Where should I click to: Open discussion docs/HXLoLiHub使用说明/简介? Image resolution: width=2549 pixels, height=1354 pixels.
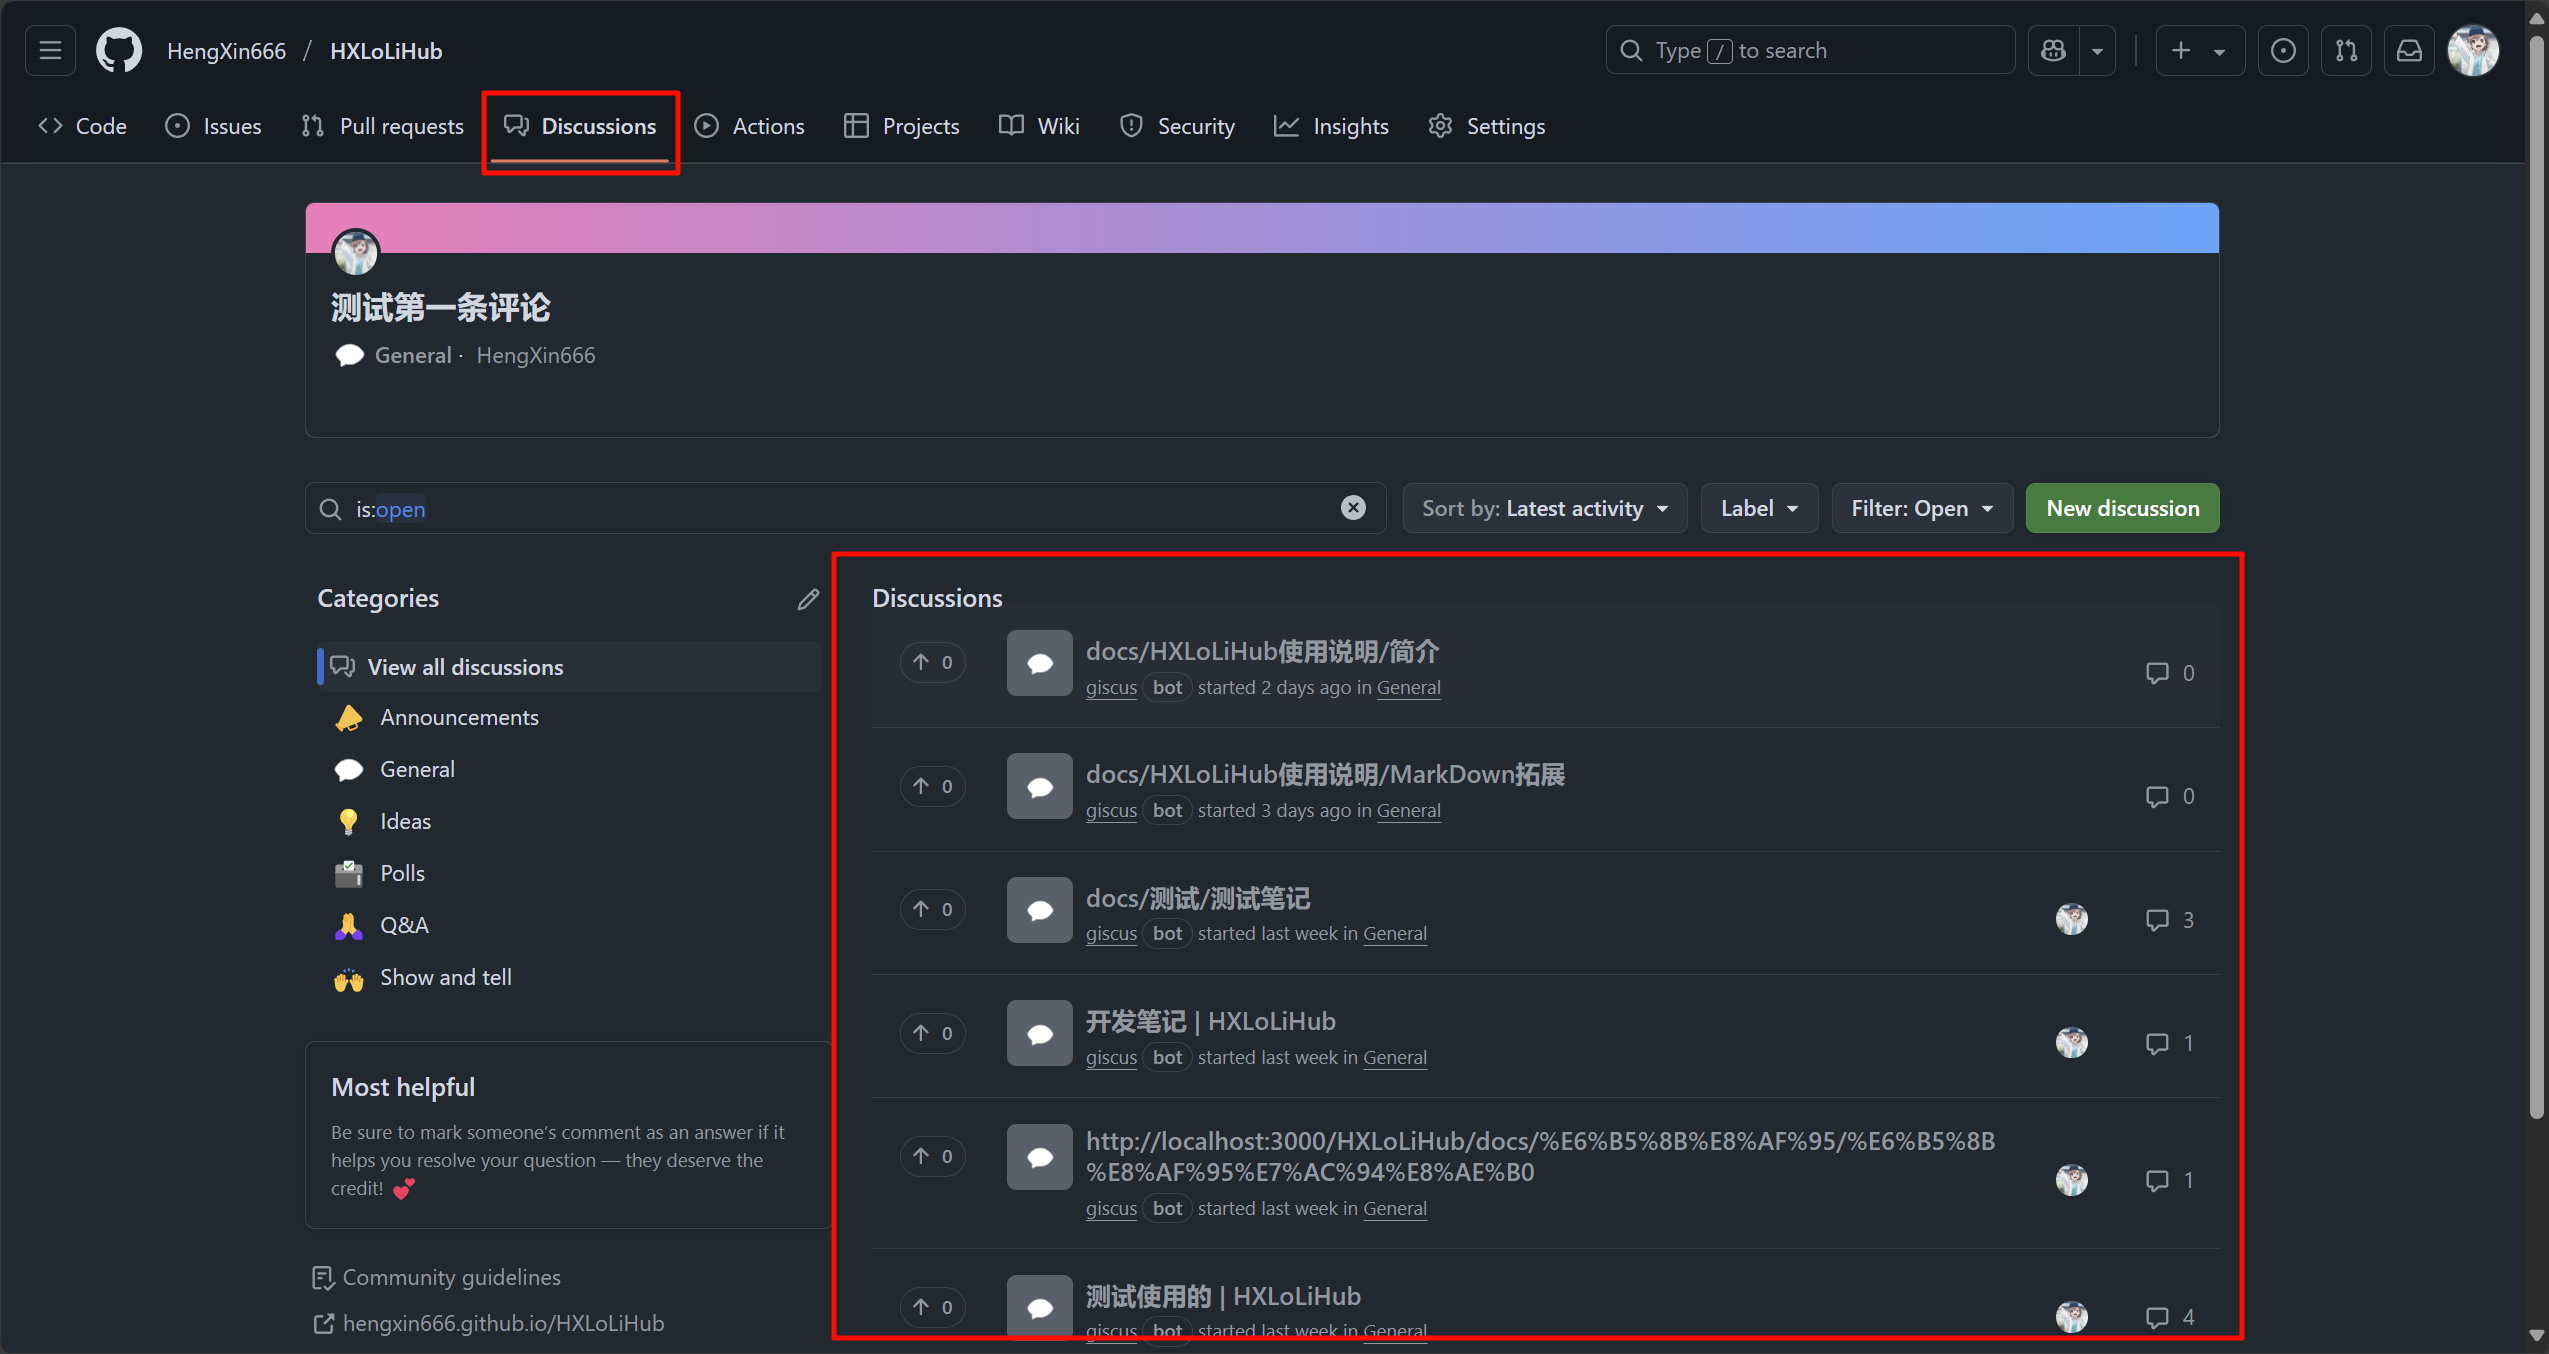(1262, 652)
